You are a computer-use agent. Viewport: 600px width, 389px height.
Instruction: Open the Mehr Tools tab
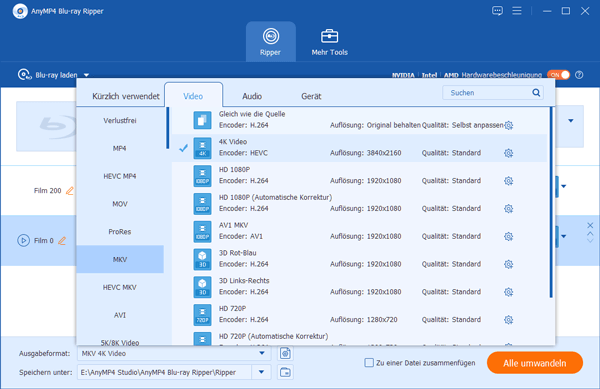[x=329, y=42]
